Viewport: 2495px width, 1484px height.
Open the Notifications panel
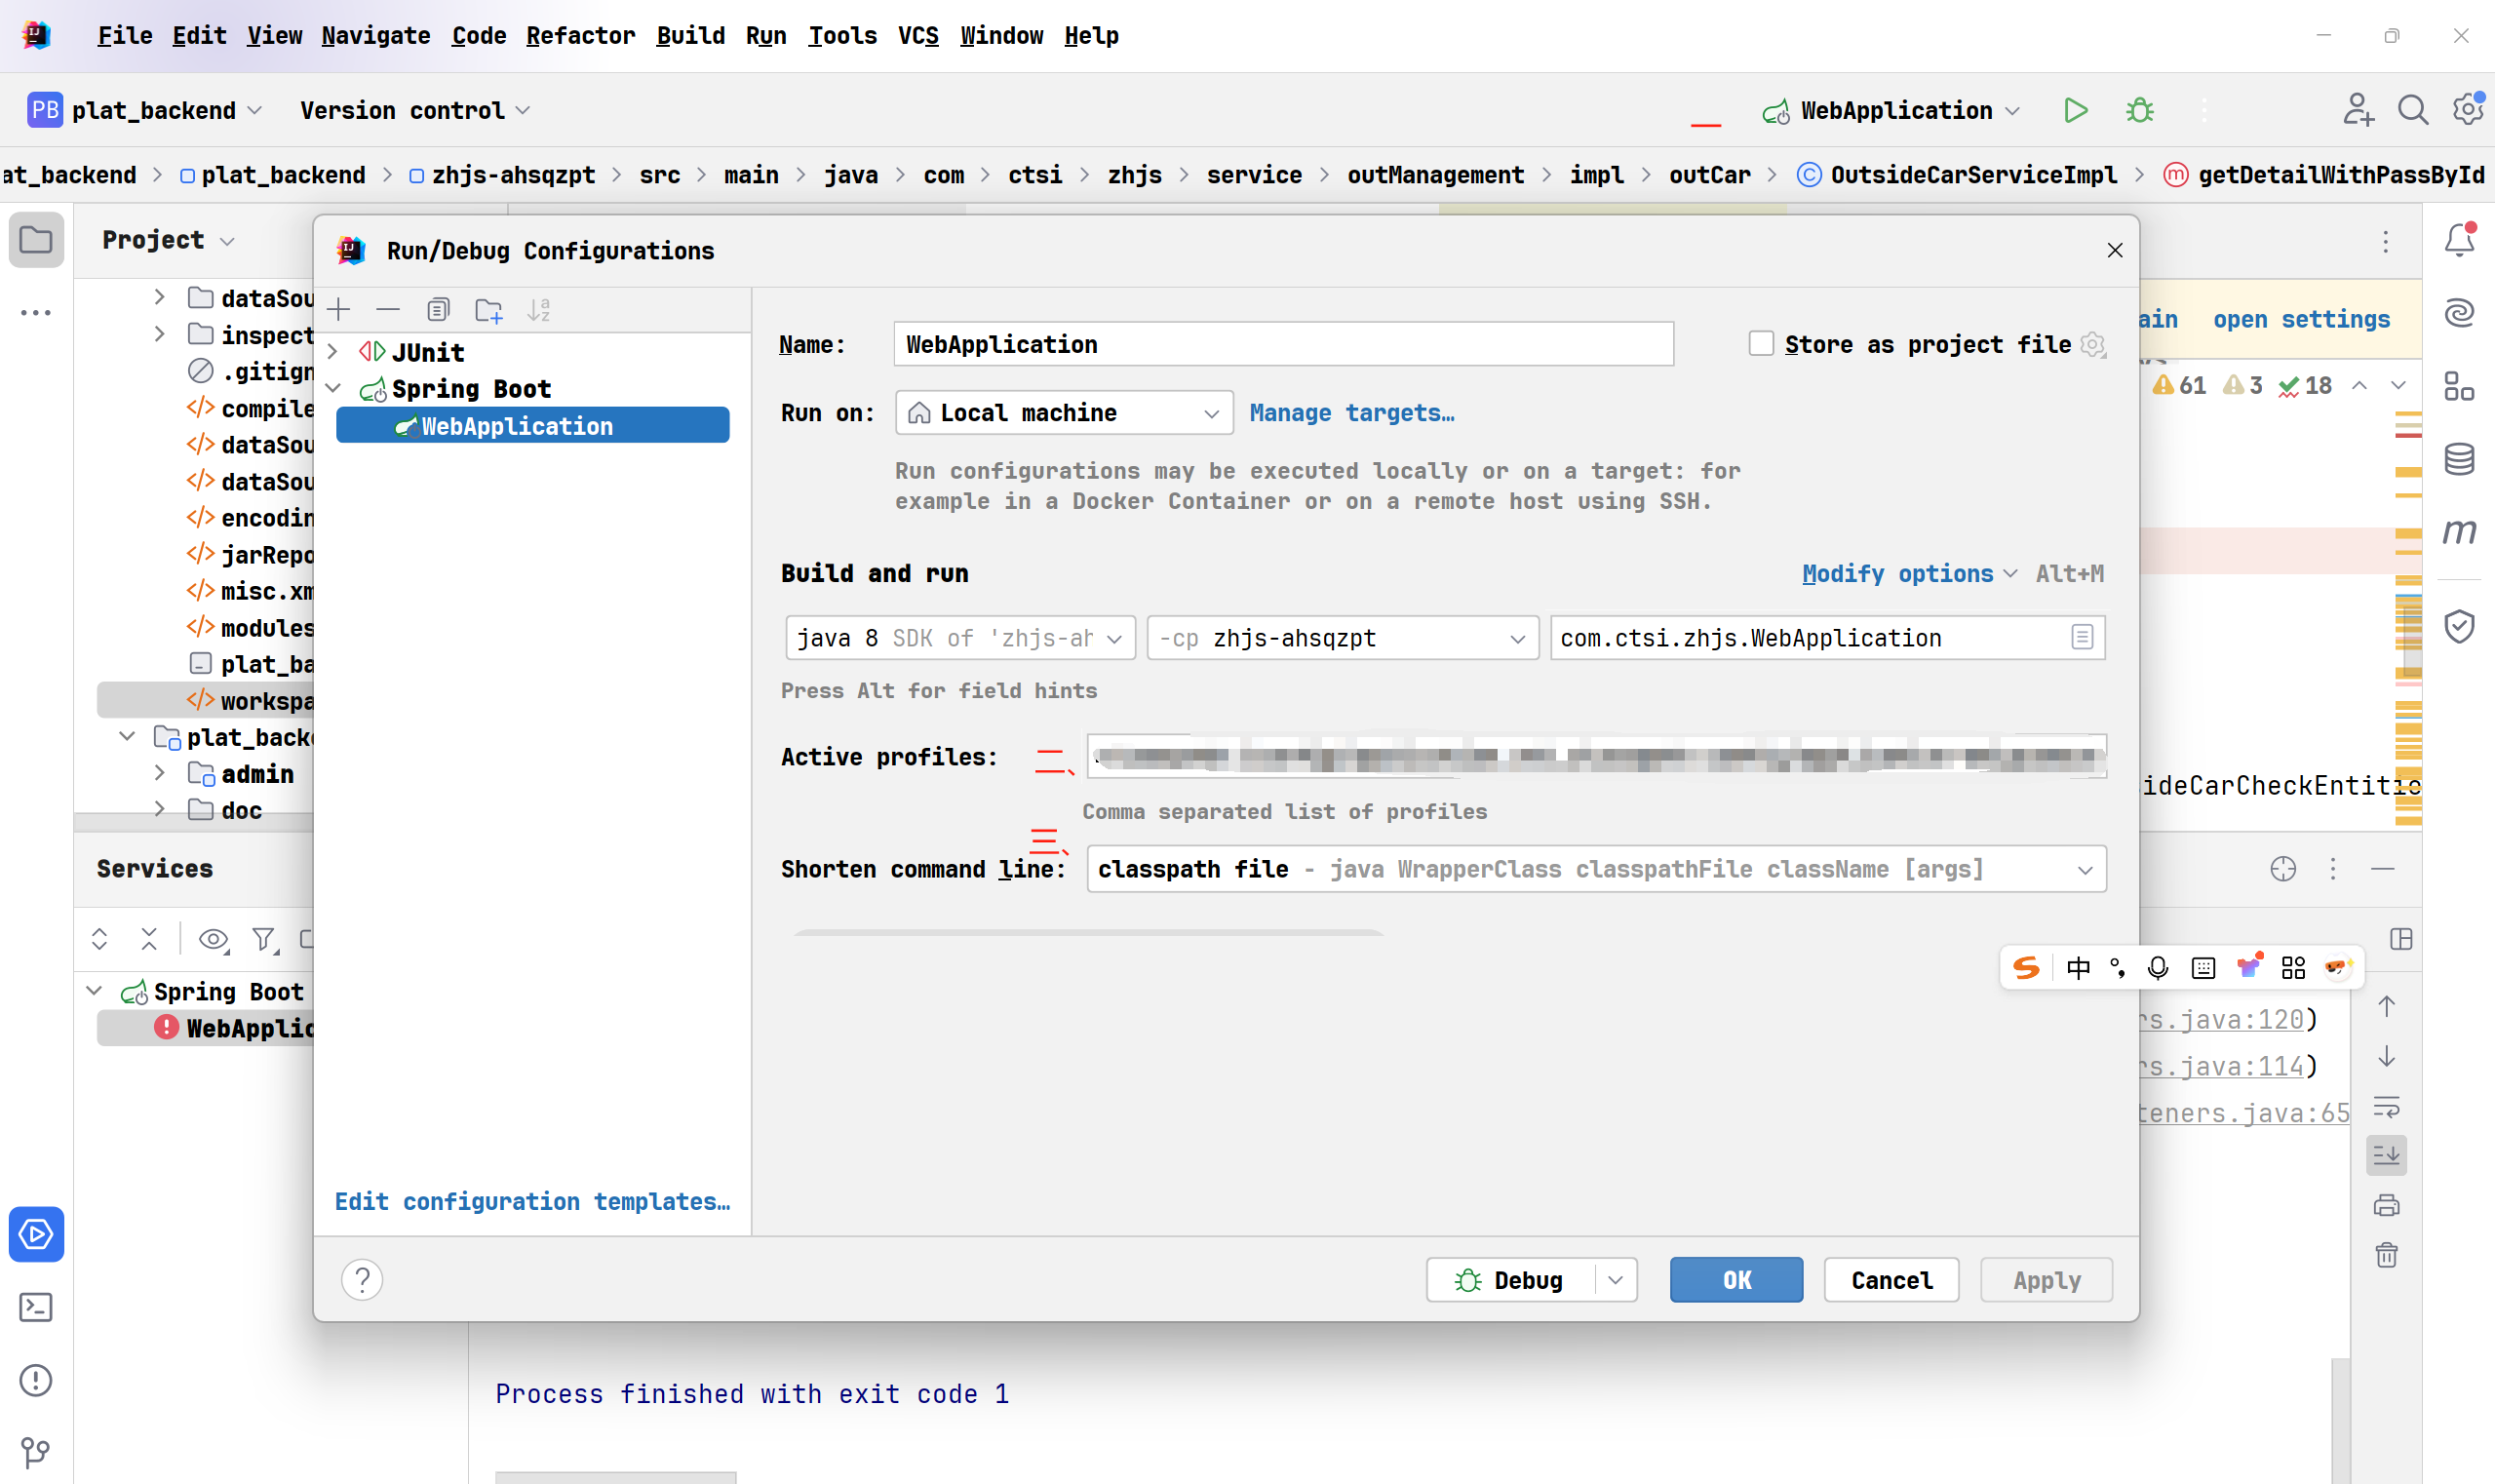[2459, 239]
